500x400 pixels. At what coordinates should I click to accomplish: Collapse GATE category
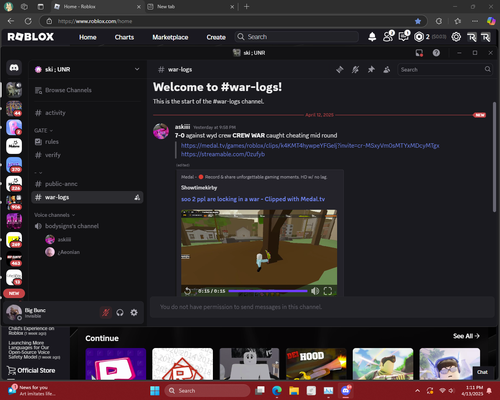point(43,130)
